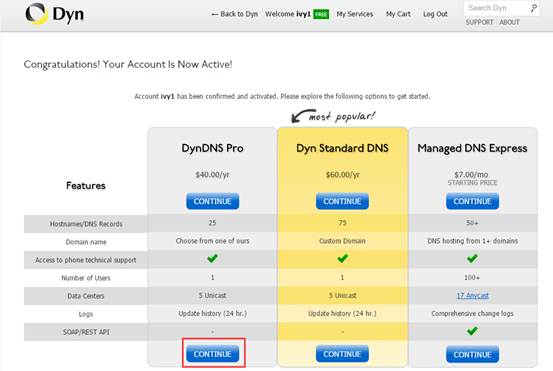The height and width of the screenshot is (371, 553).
Task: Click the $60.00/yr price
Action: (342, 175)
